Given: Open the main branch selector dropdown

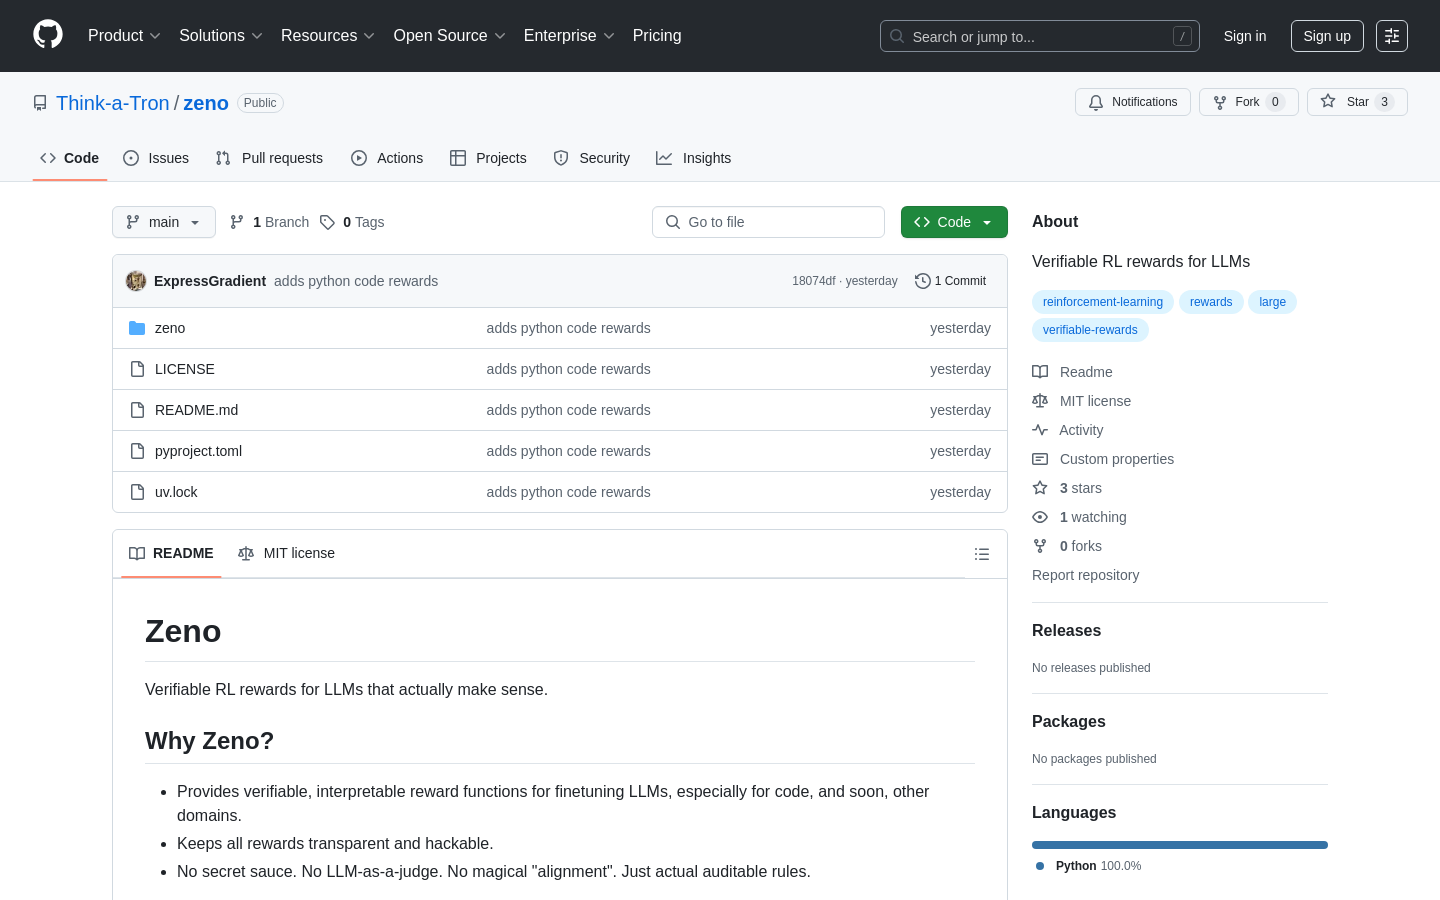Looking at the screenshot, I should pyautogui.click(x=164, y=222).
